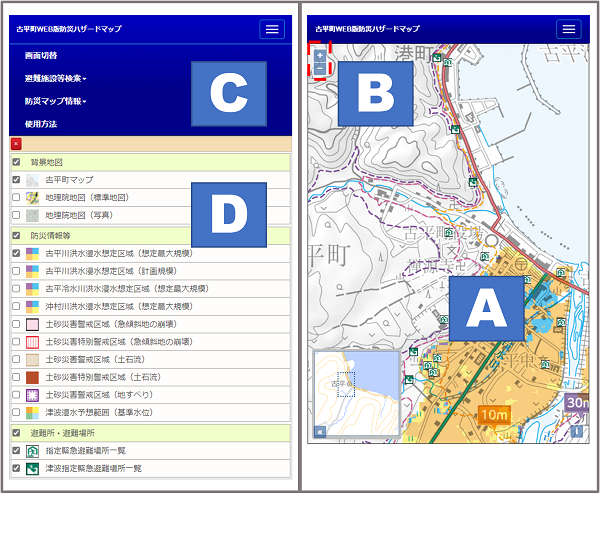This screenshot has width=600, height=538.
Task: Check 津波浸水予想範囲（基準水位） checkbox
Action: (x=16, y=412)
